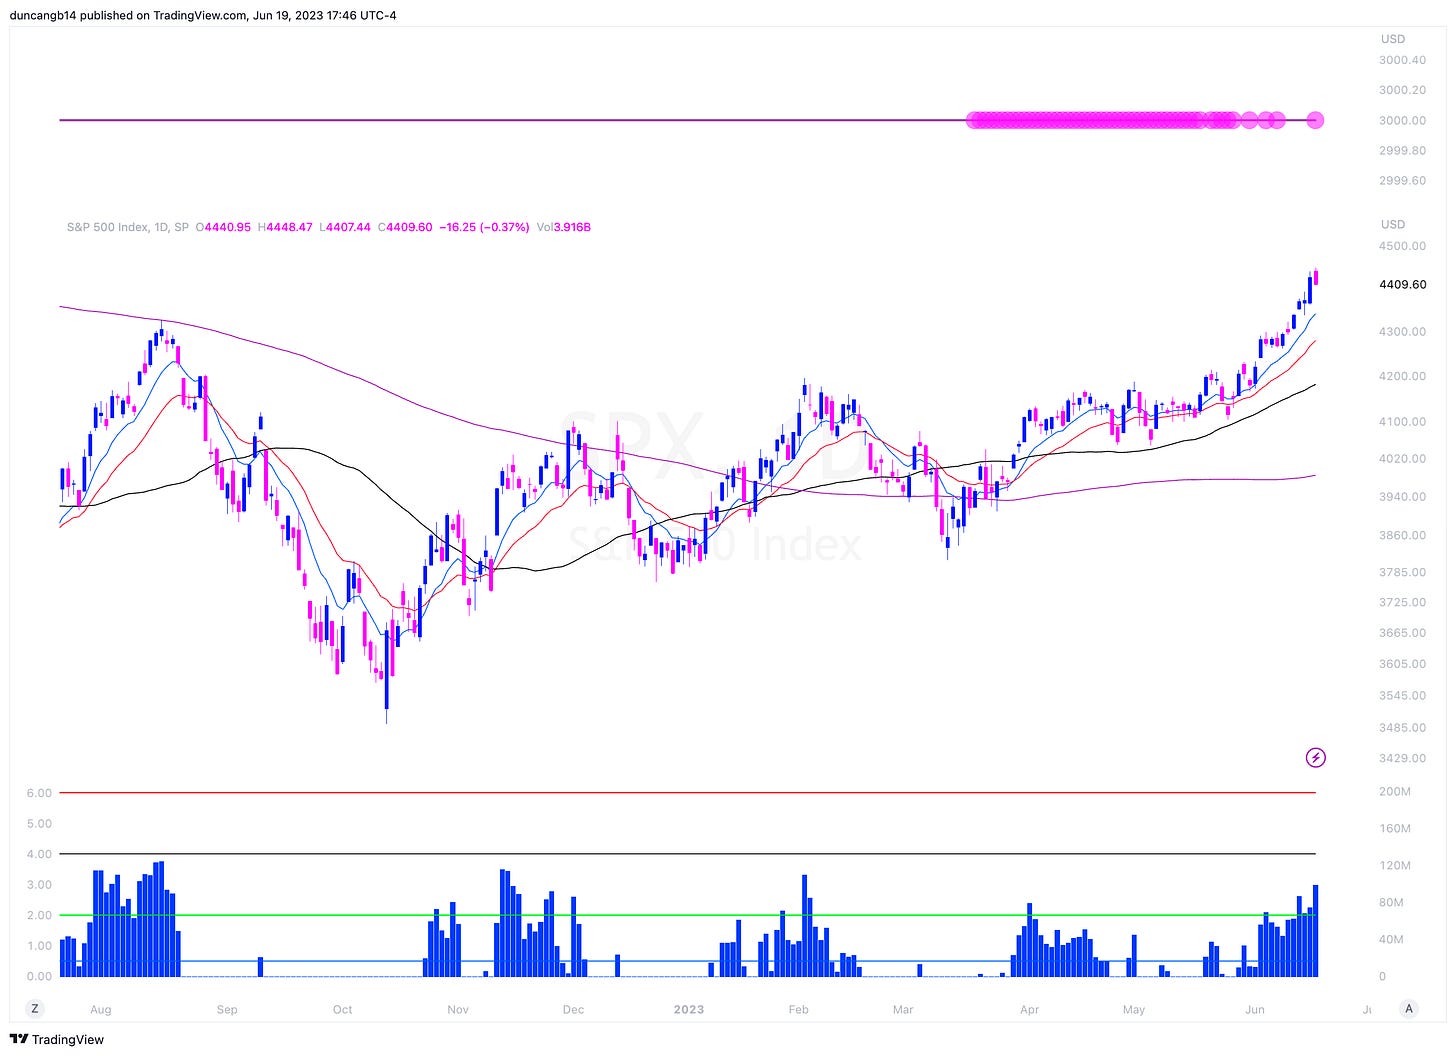Click the last candlestick on the chart
1456x1056 pixels.
coord(1316,277)
